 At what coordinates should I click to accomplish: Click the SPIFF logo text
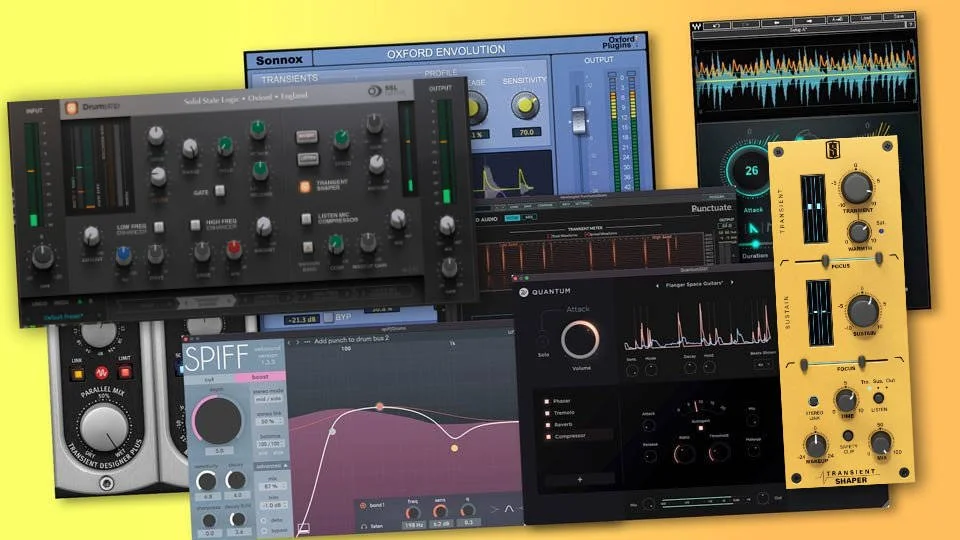click(216, 358)
